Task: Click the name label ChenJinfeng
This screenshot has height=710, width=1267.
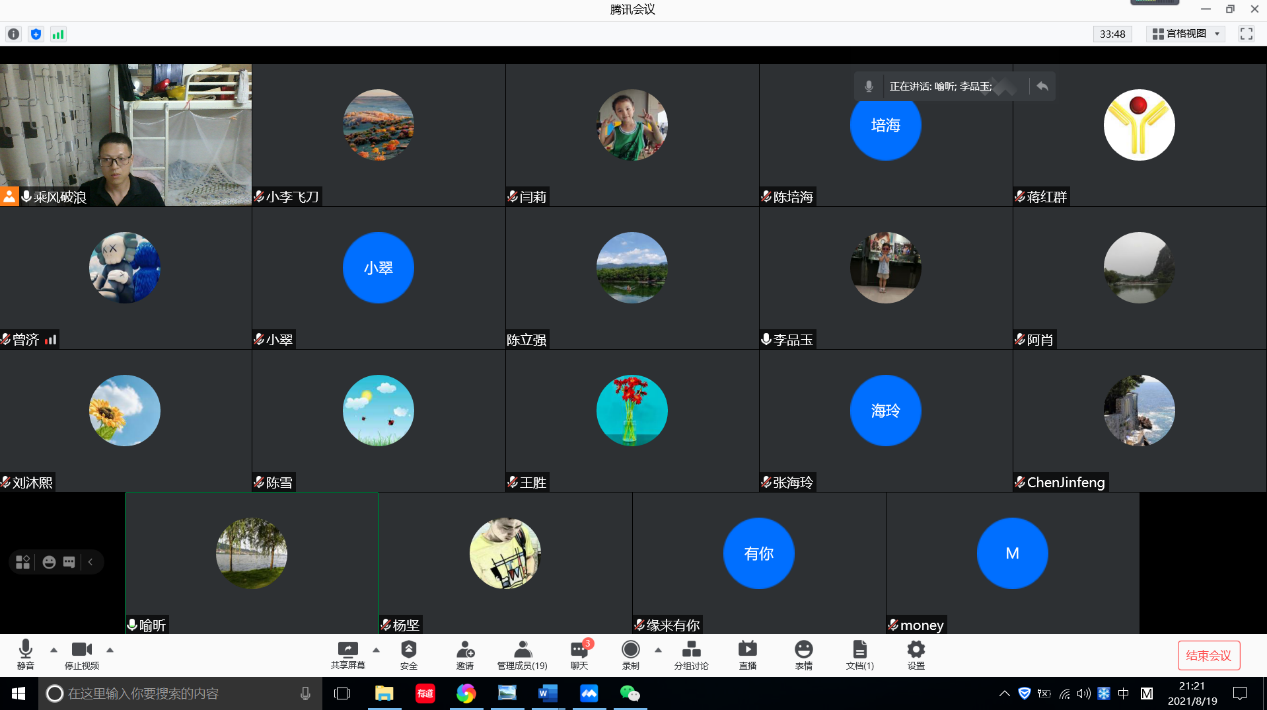Action: pos(1066,482)
